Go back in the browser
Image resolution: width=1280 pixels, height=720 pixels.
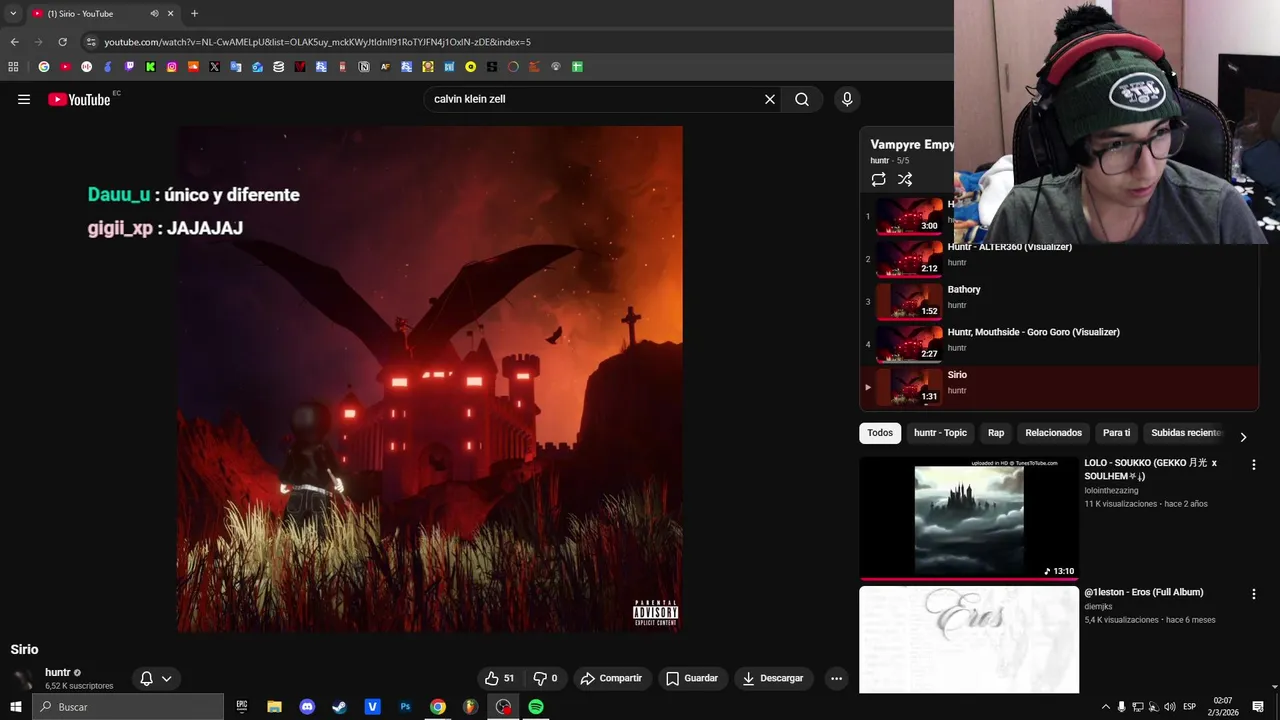pyautogui.click(x=14, y=42)
